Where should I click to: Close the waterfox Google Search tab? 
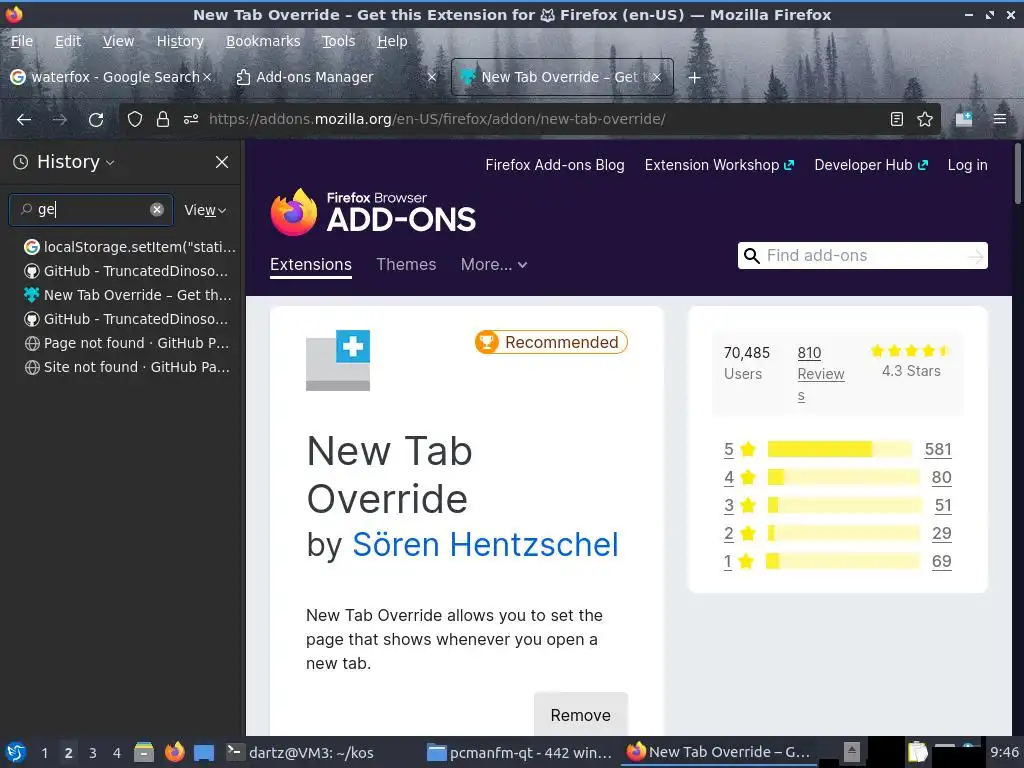[x=207, y=77]
